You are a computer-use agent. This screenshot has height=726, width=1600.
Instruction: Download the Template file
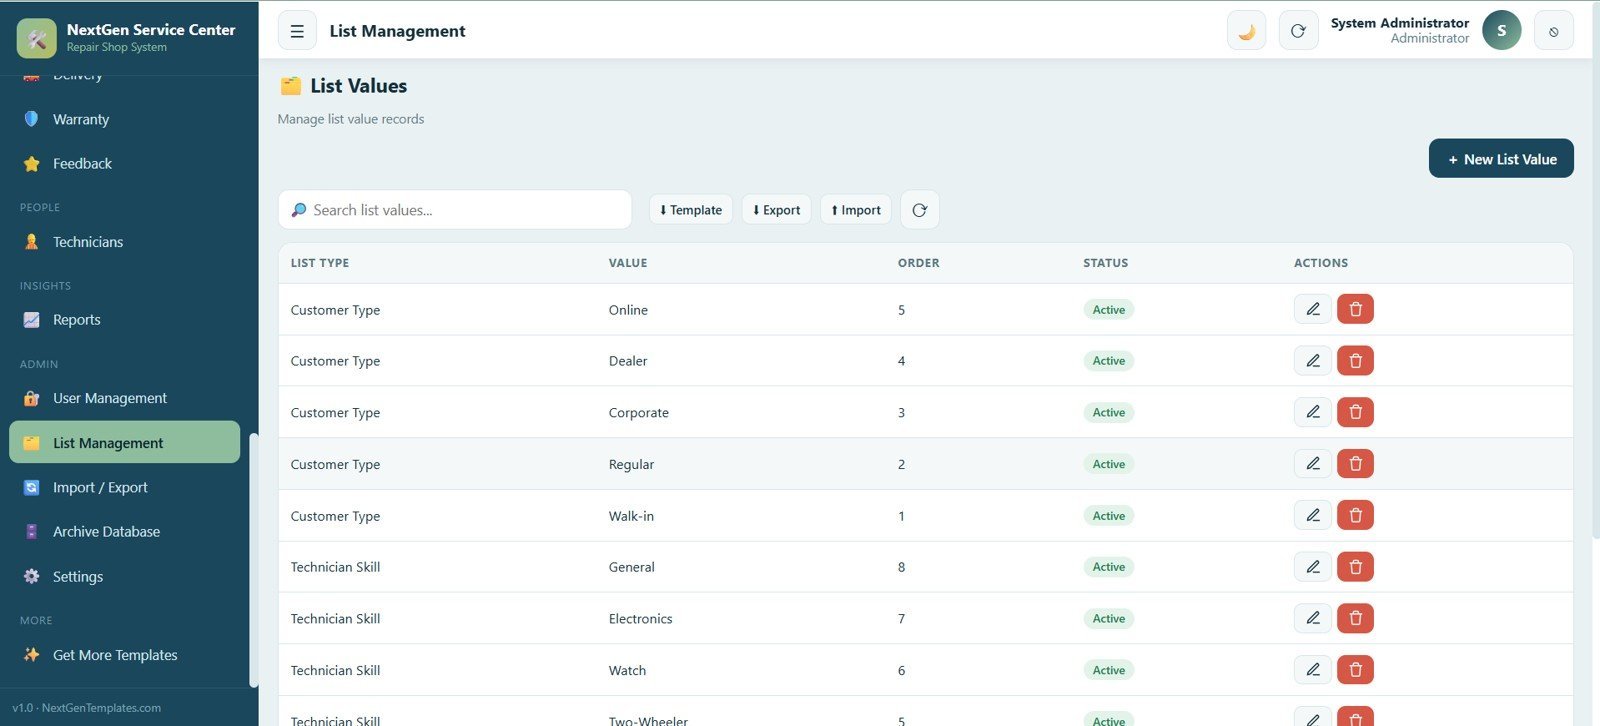coord(690,210)
